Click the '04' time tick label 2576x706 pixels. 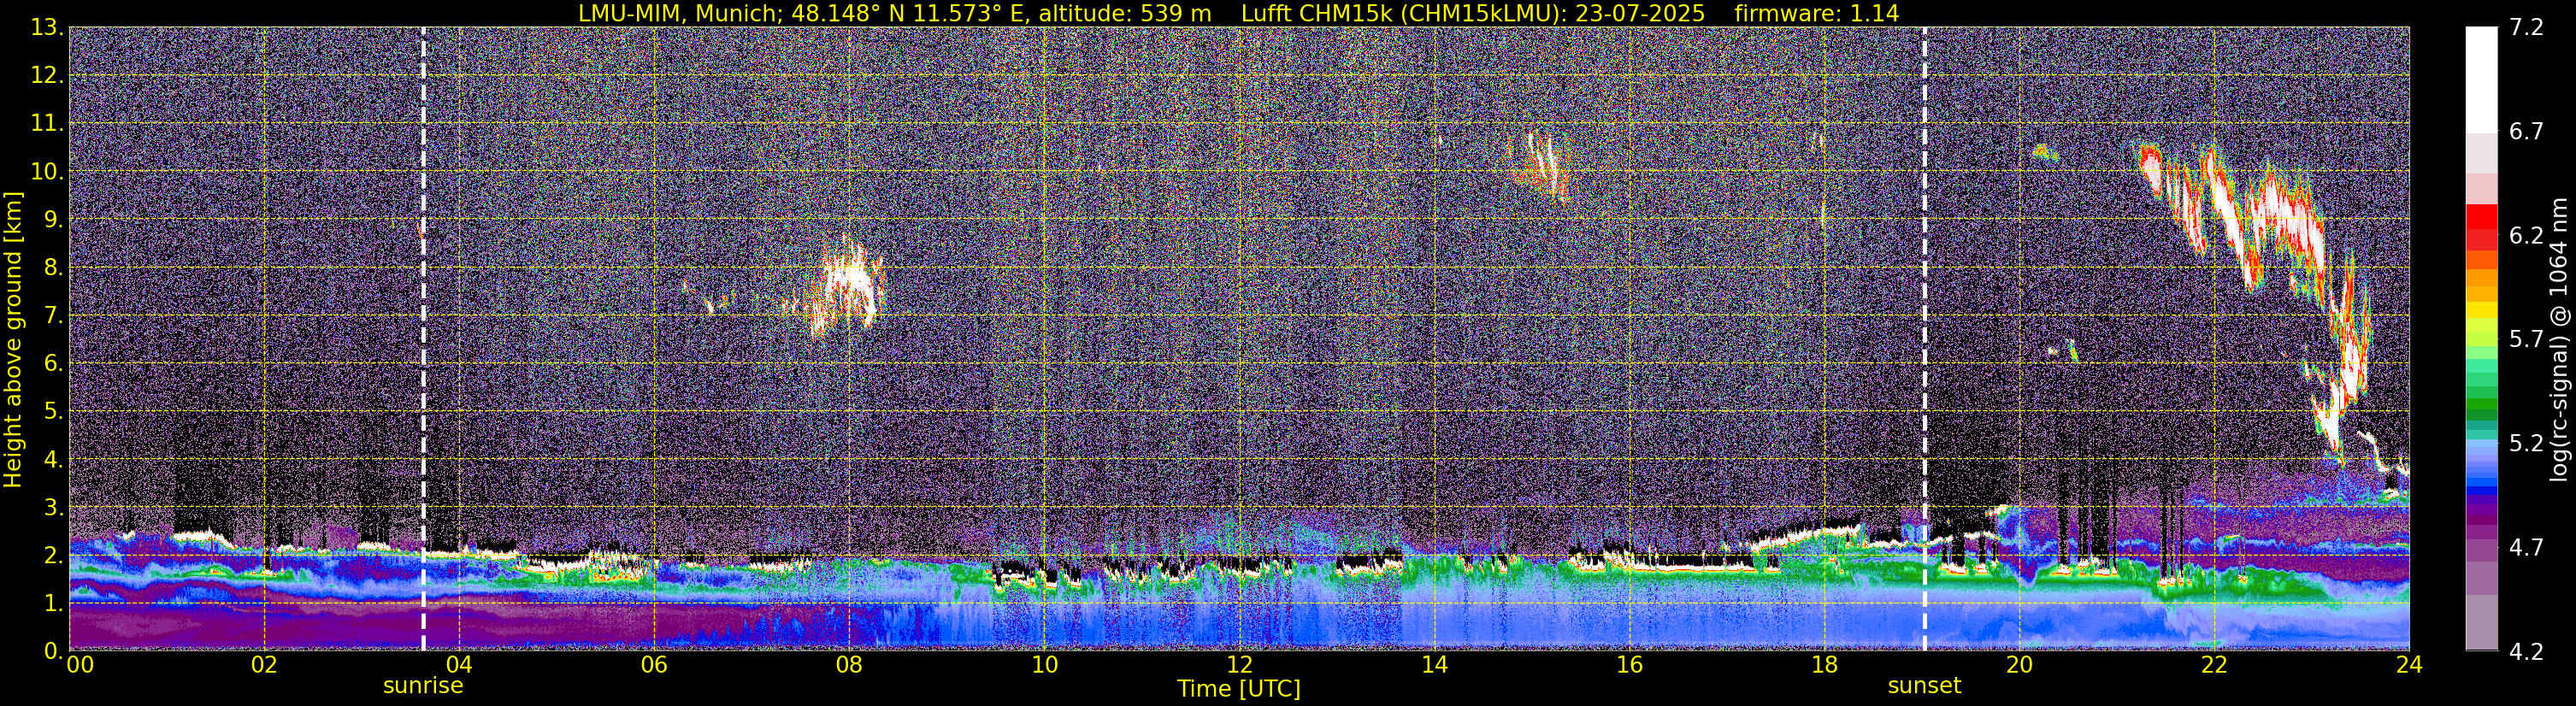(459, 665)
